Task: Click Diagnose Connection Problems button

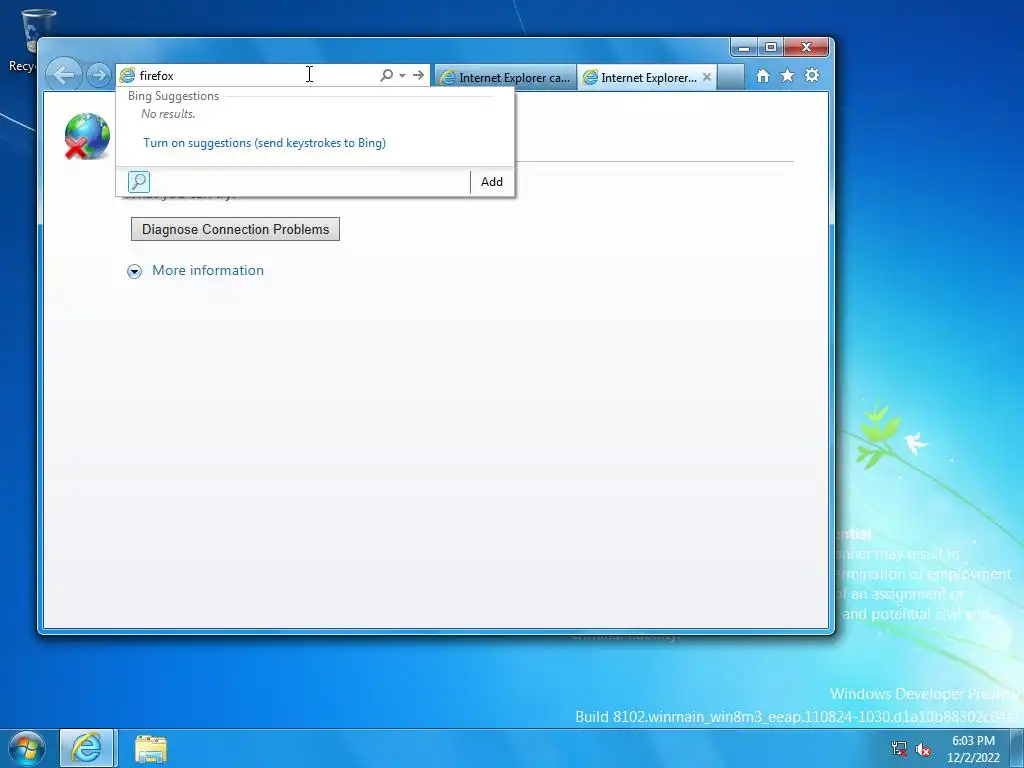Action: tap(235, 229)
